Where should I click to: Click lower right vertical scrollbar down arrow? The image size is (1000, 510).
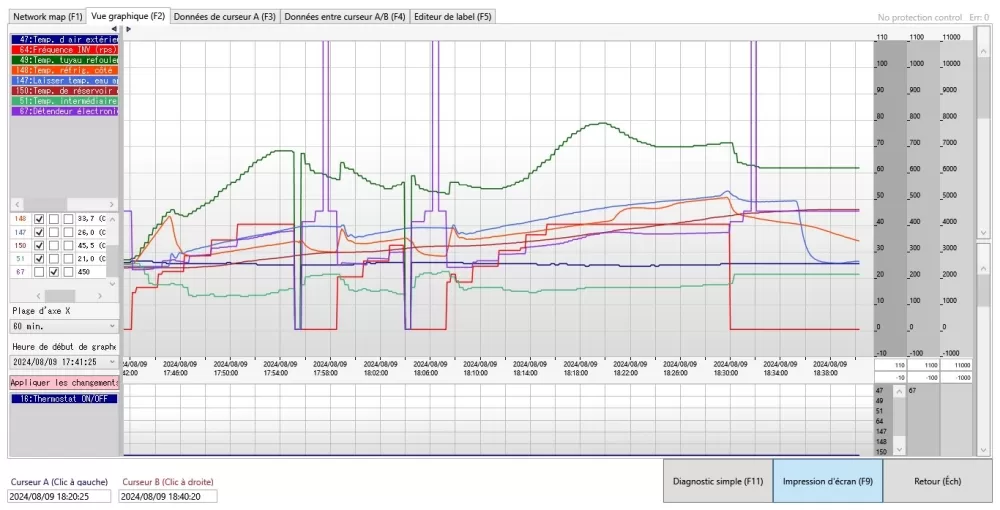(x=983, y=450)
